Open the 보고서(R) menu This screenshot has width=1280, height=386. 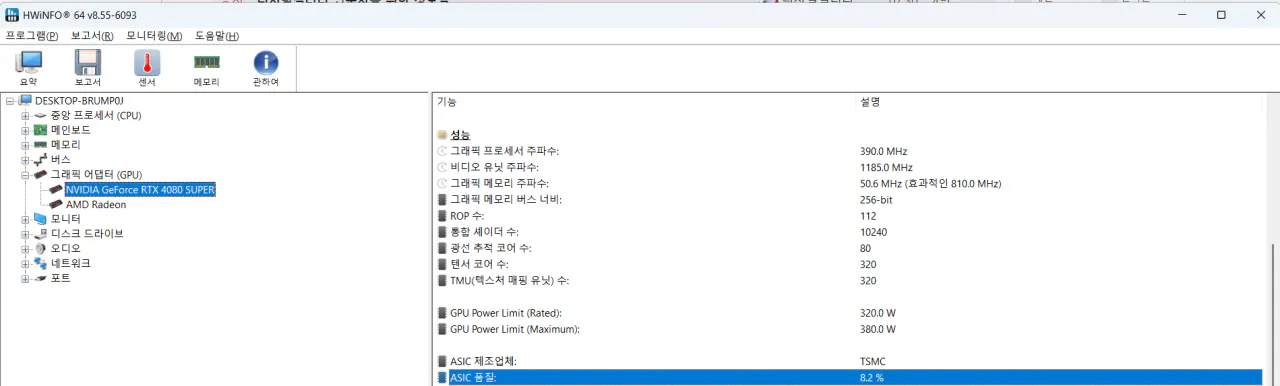point(92,36)
